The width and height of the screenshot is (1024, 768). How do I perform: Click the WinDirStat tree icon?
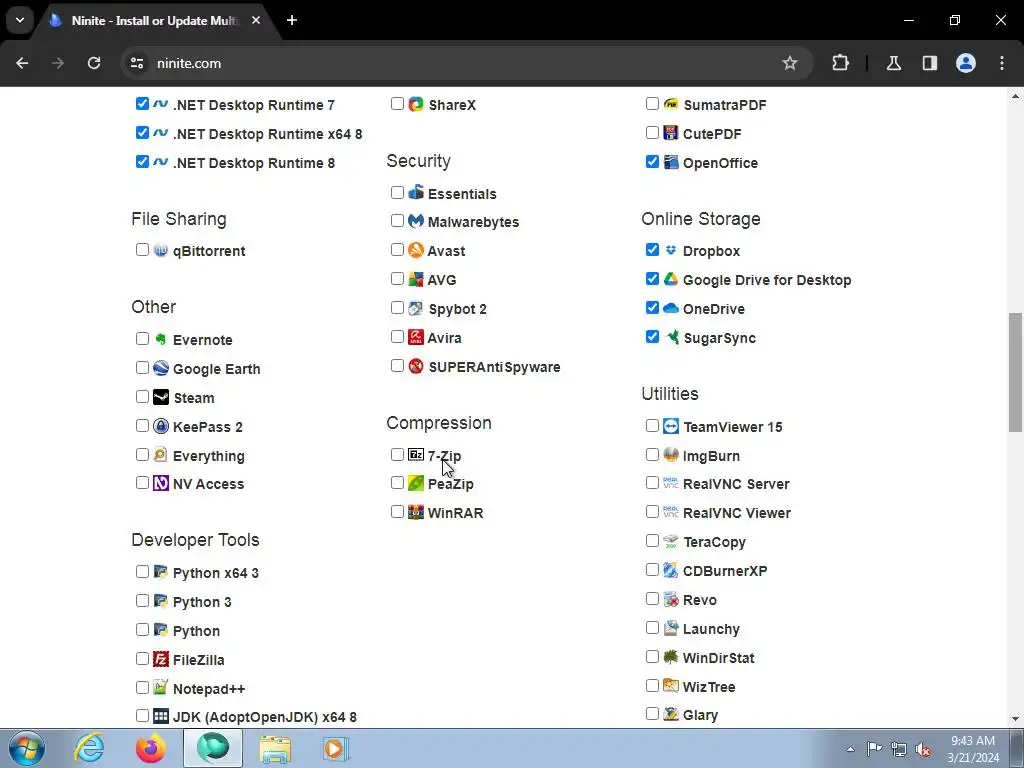[x=671, y=657]
